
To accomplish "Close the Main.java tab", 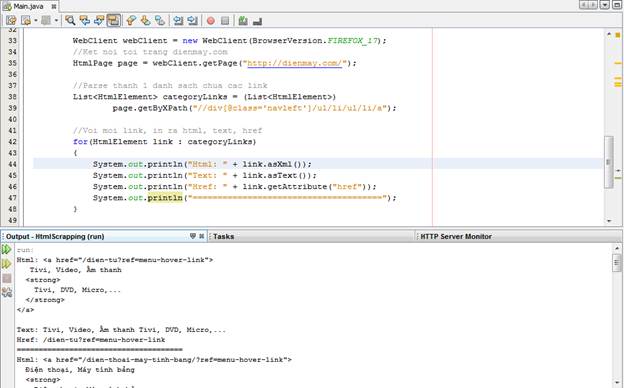I will tap(54, 6).
